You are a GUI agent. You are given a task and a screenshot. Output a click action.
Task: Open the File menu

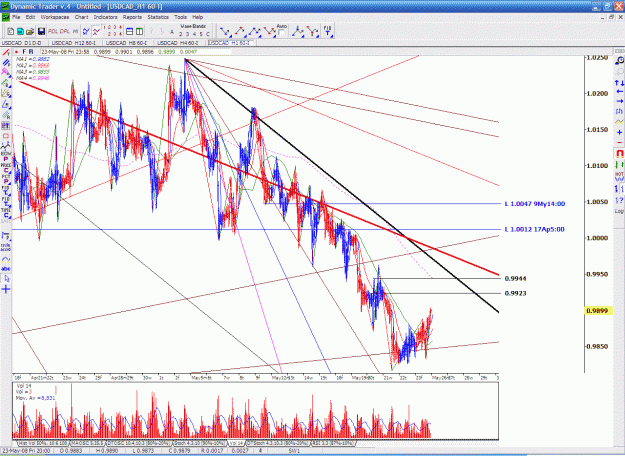point(16,17)
